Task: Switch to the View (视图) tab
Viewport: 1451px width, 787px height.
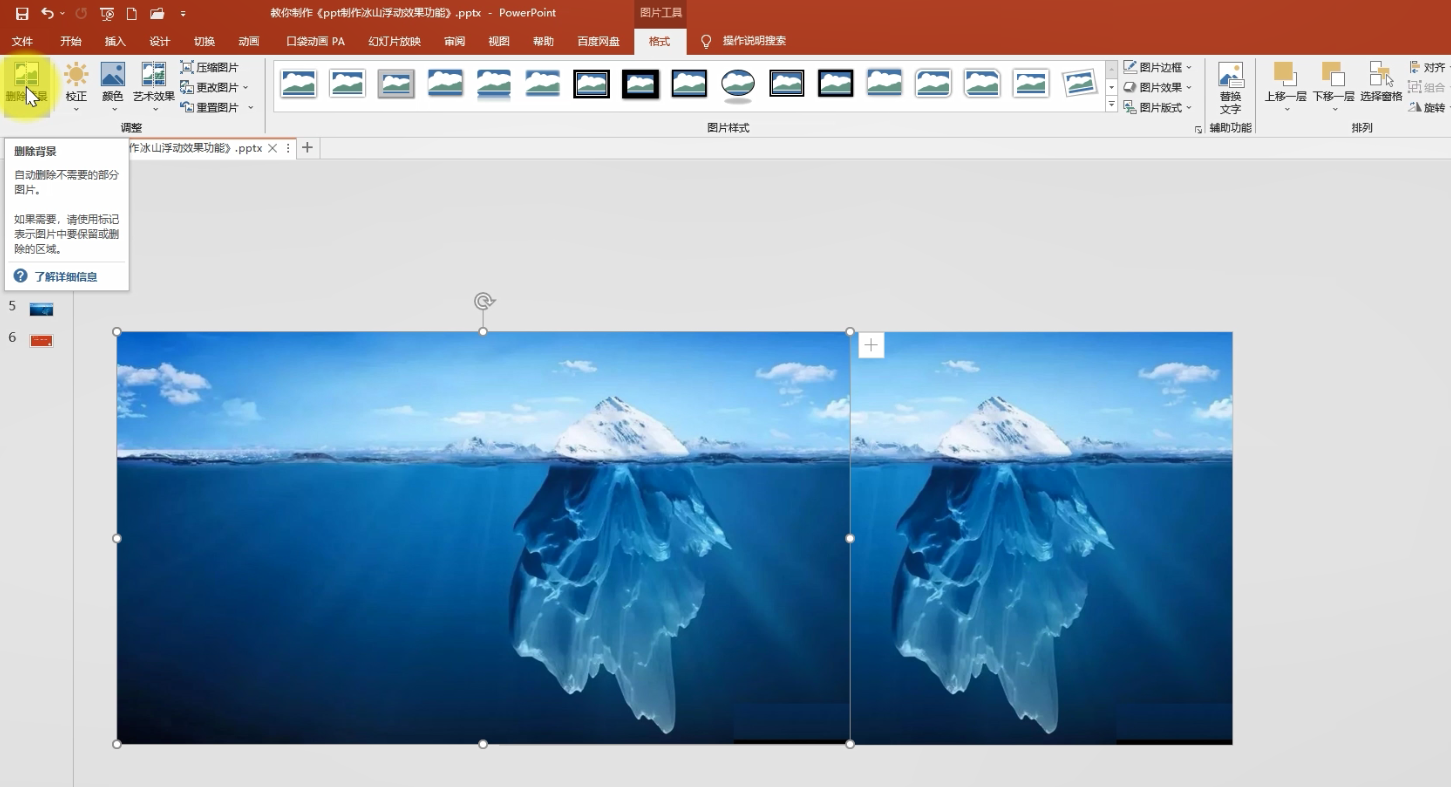Action: [499, 41]
